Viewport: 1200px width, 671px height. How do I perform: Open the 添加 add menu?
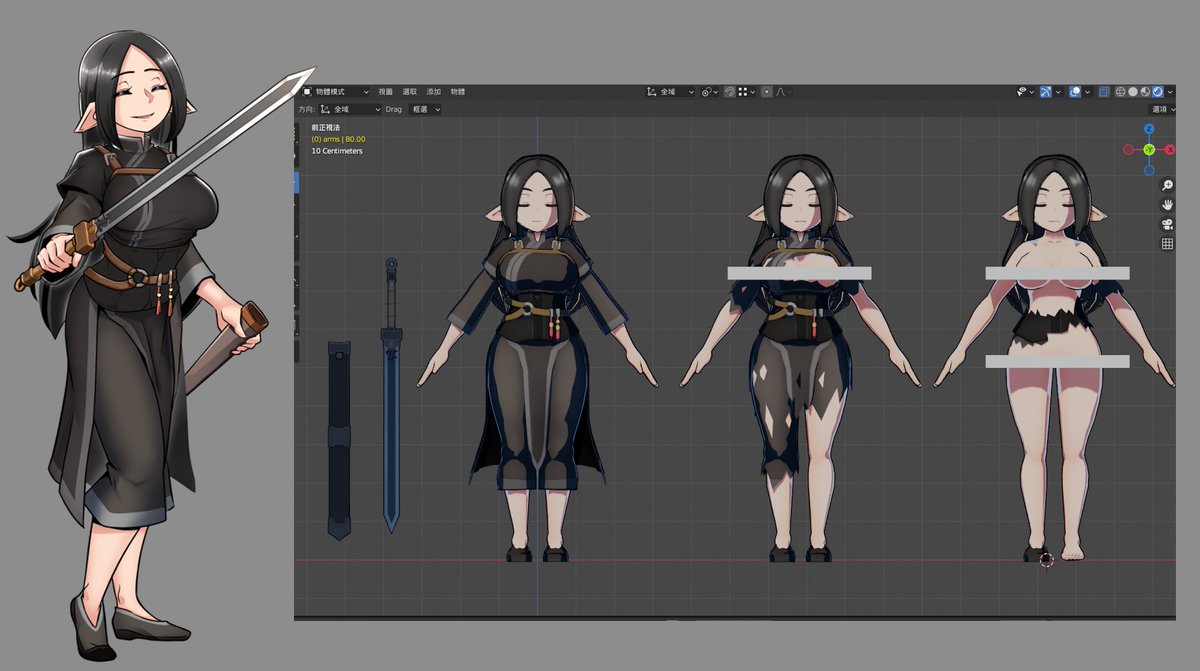(433, 92)
